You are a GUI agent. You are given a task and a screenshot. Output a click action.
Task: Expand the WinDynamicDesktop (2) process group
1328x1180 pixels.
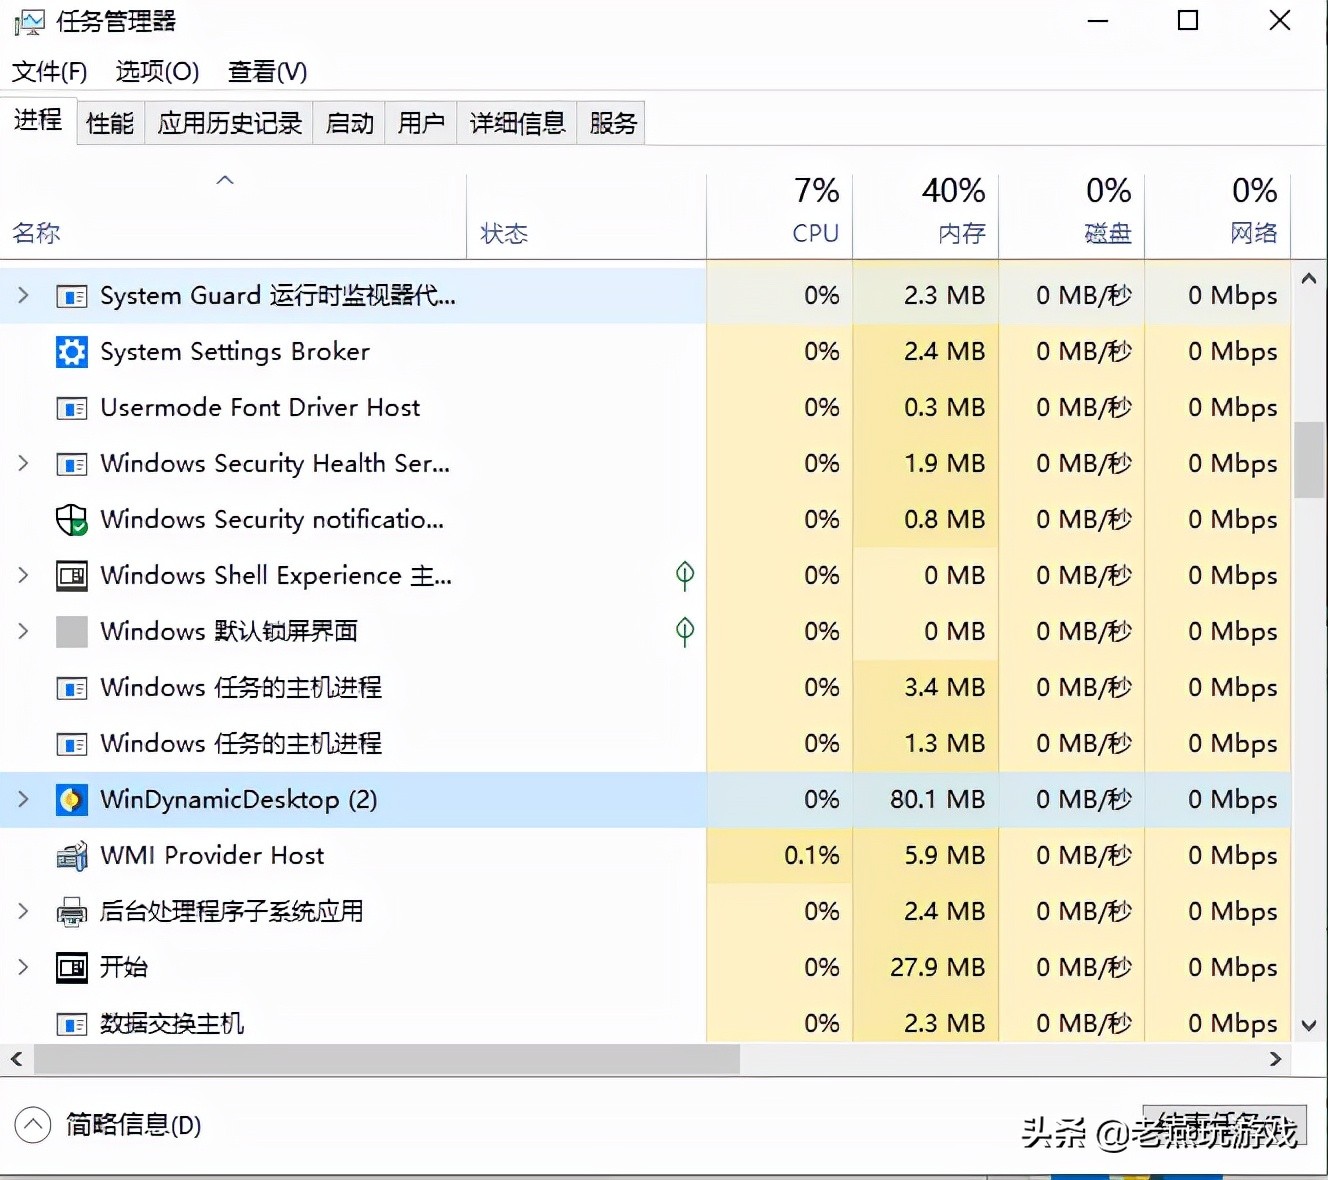23,800
